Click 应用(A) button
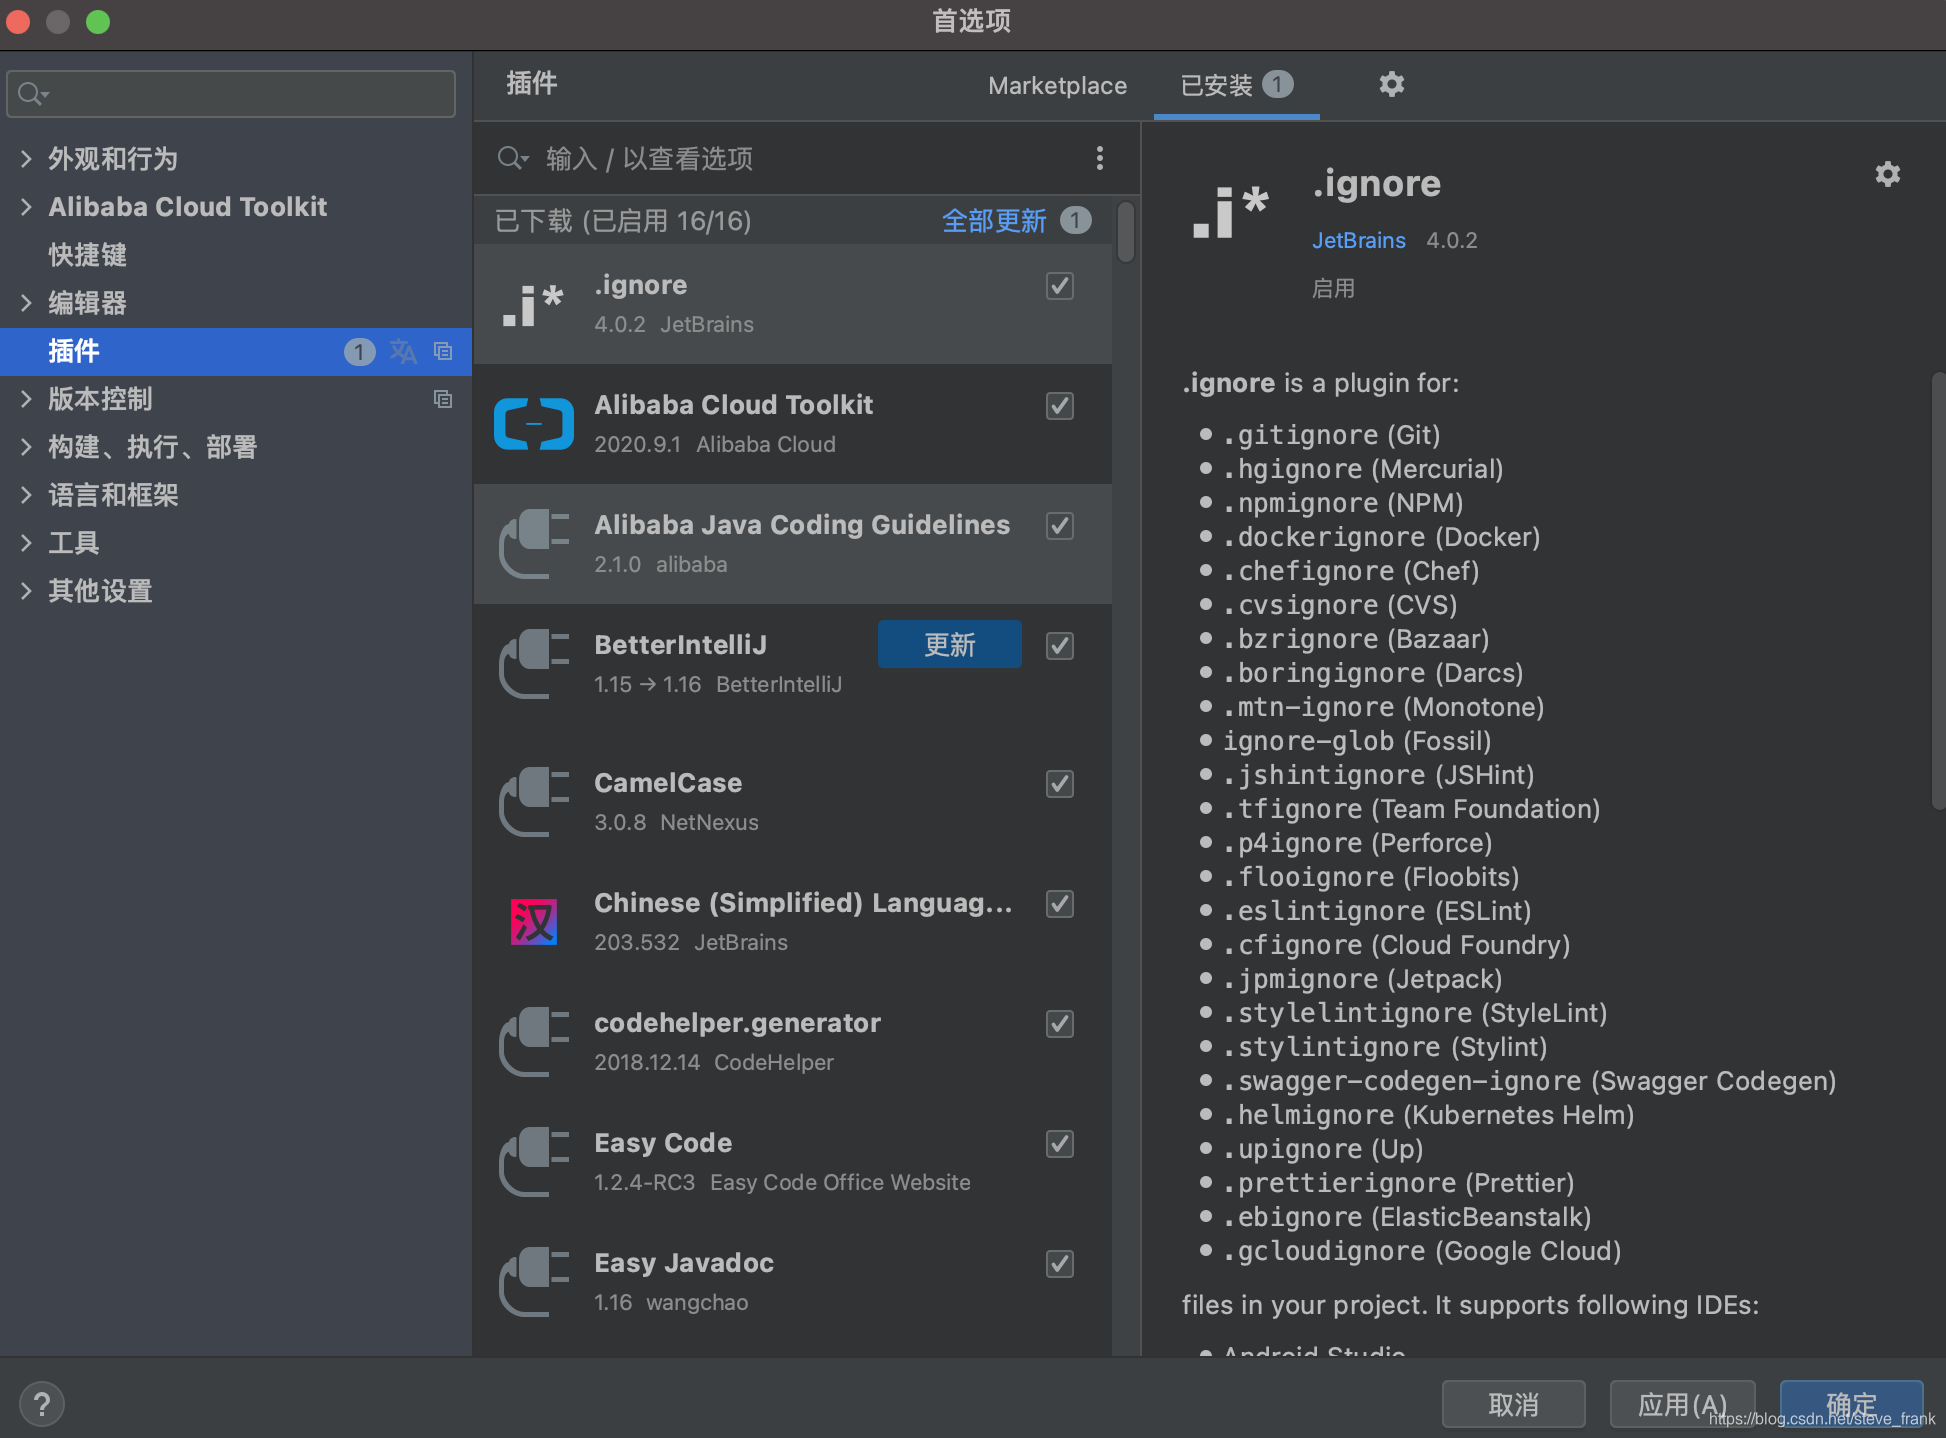The image size is (1946, 1438). [1682, 1404]
